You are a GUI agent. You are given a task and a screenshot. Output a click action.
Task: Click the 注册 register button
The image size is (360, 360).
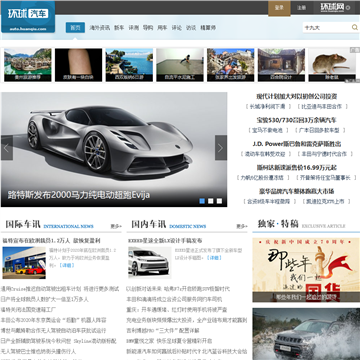point(301,8)
